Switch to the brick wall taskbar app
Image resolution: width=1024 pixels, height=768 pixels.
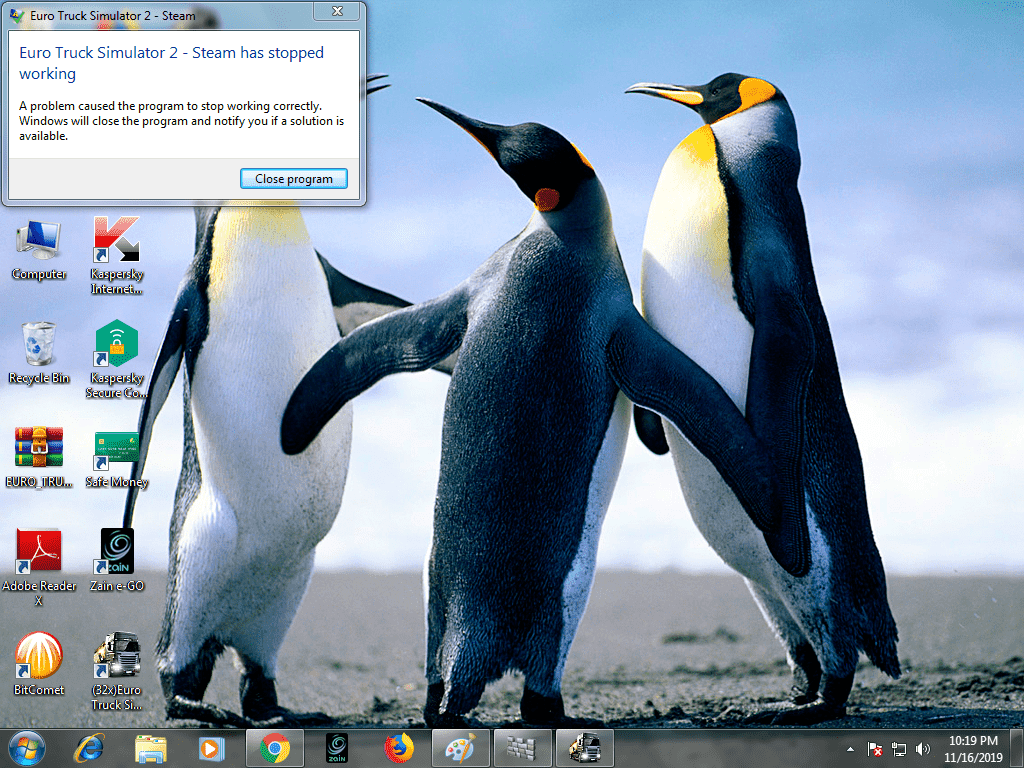point(523,748)
